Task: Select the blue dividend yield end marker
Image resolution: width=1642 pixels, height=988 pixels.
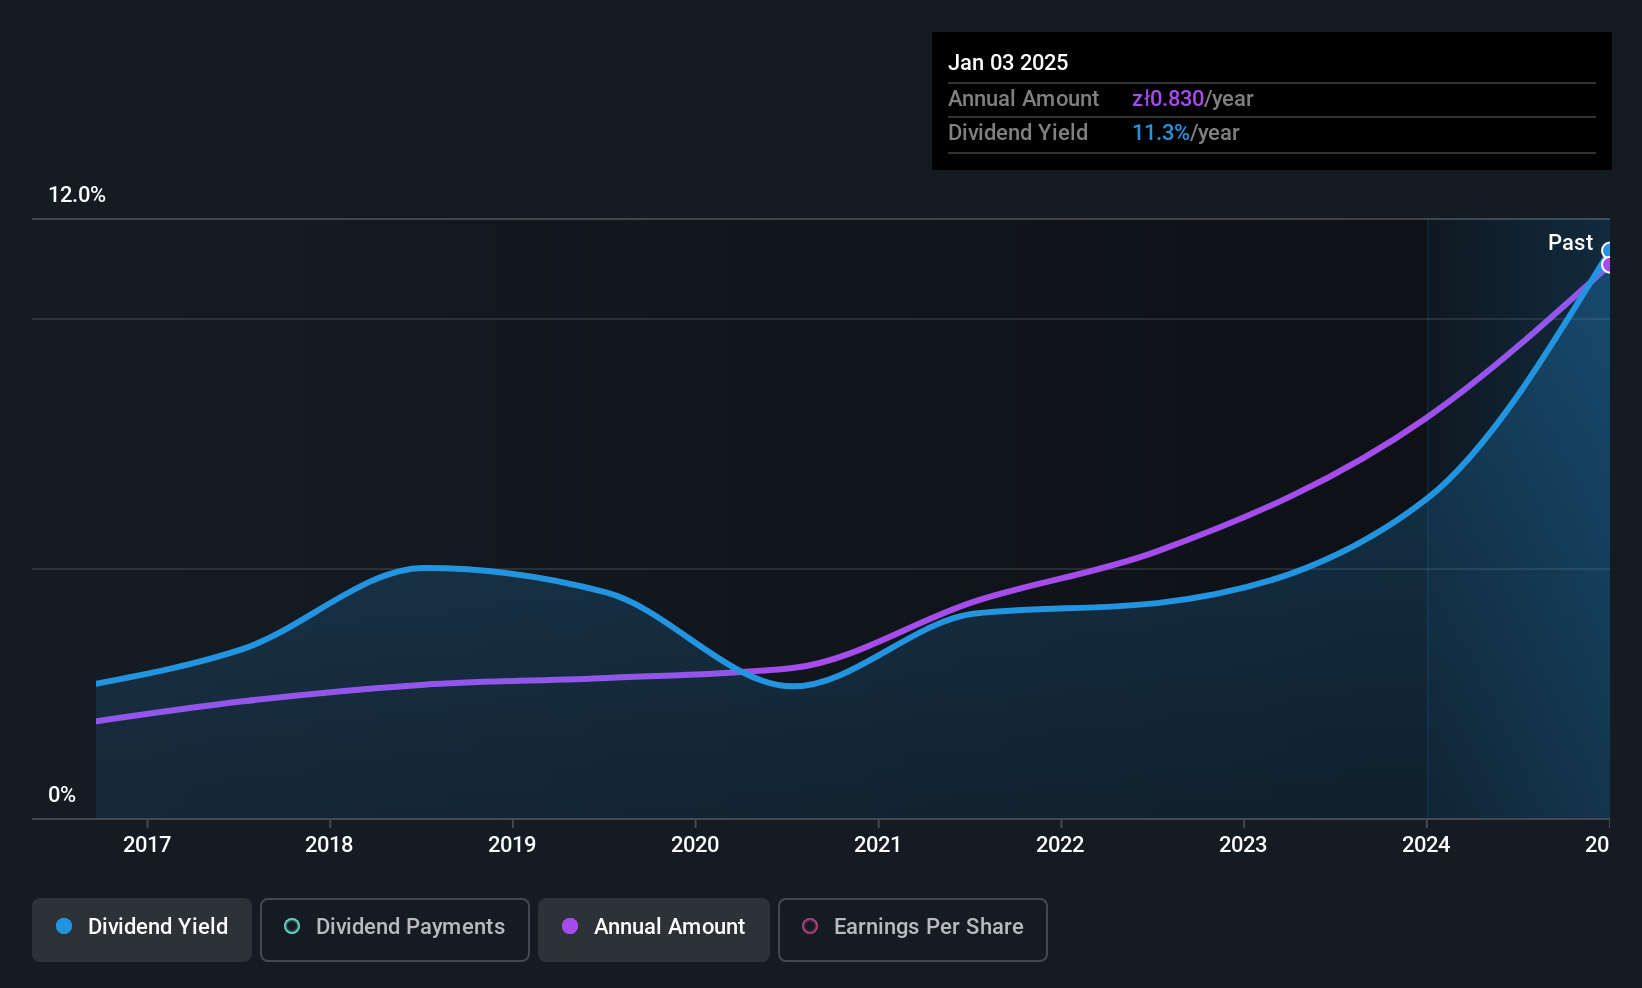Action: (x=1608, y=251)
